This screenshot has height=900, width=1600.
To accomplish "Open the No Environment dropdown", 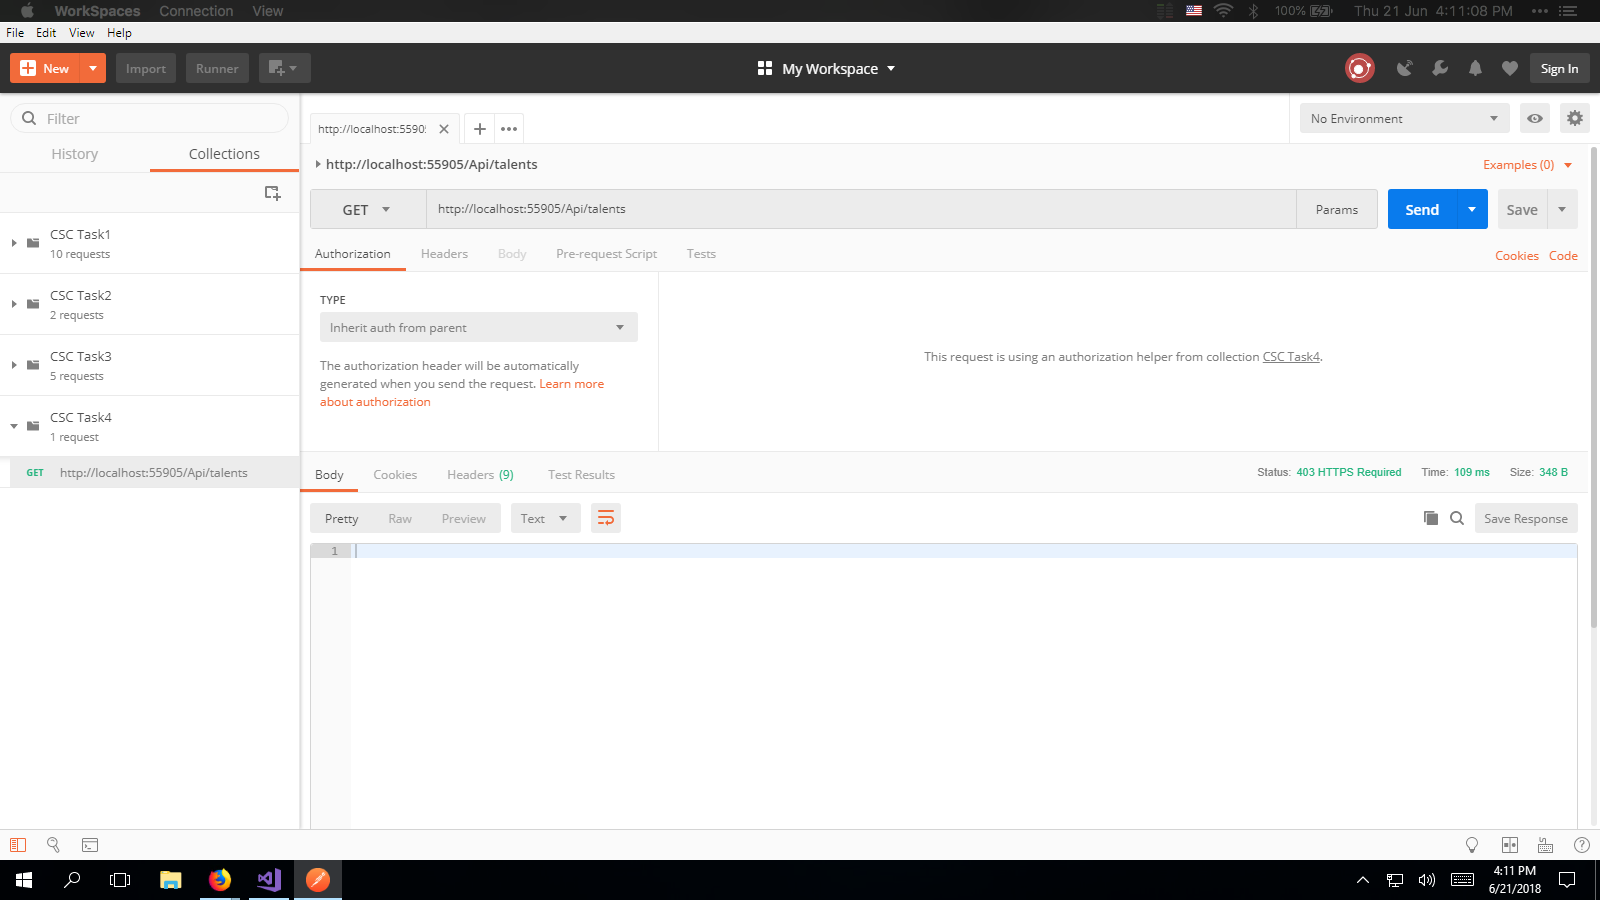I will pyautogui.click(x=1404, y=118).
